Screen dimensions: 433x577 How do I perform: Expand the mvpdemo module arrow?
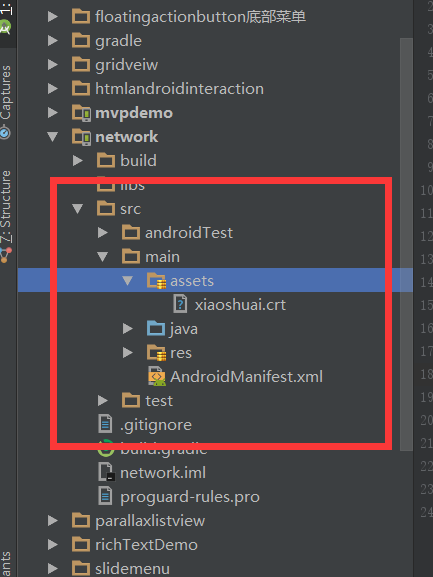click(53, 113)
